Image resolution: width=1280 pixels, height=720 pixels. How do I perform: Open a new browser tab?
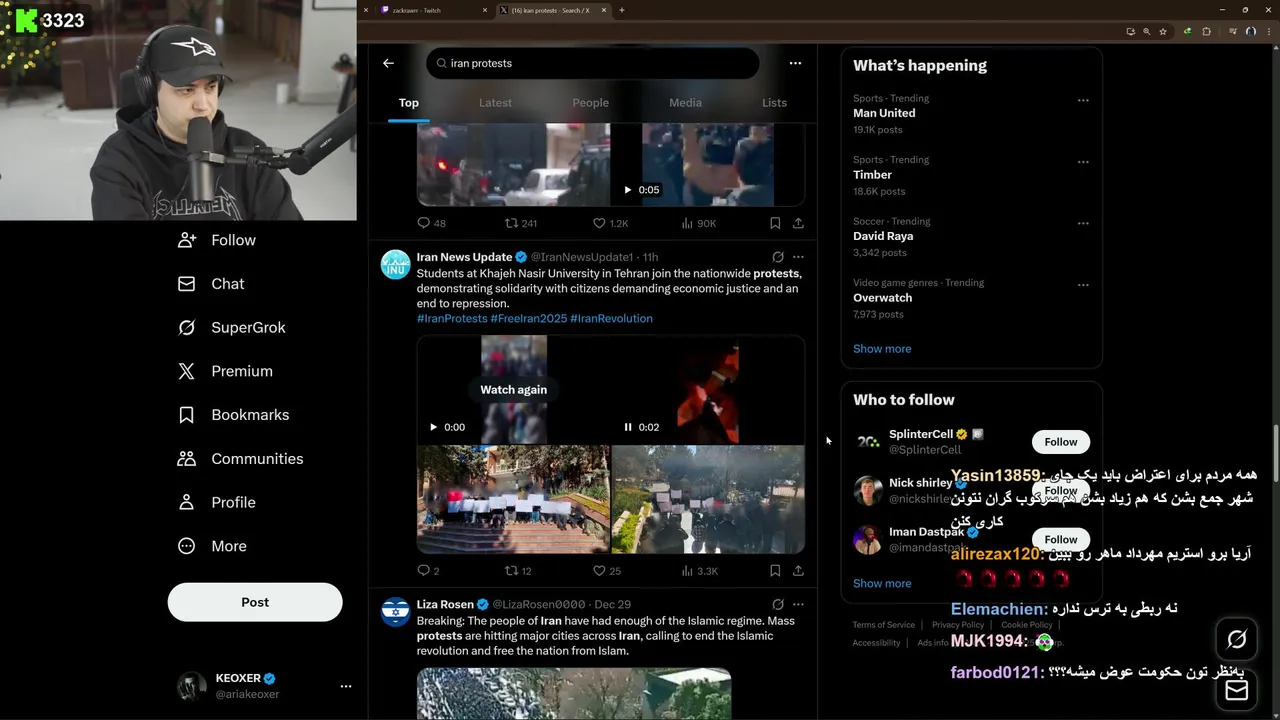coord(622,10)
